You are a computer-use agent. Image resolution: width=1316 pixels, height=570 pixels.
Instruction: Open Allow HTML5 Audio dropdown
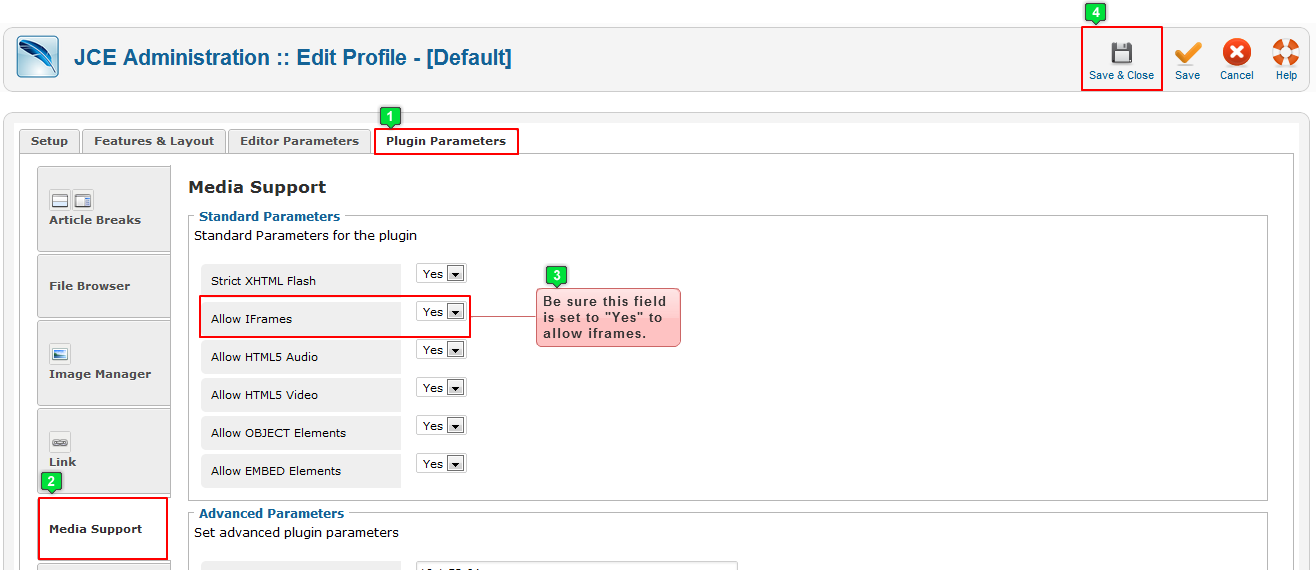[441, 350]
